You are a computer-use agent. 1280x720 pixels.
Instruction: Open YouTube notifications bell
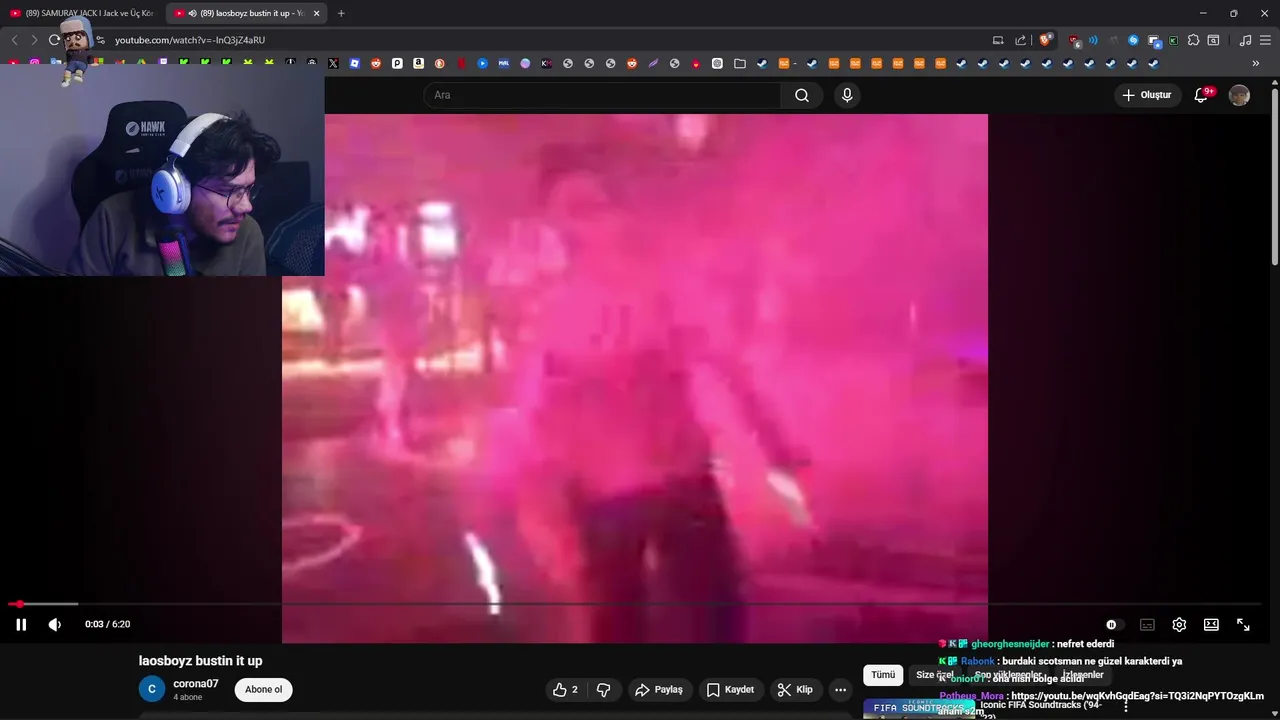click(x=1202, y=95)
